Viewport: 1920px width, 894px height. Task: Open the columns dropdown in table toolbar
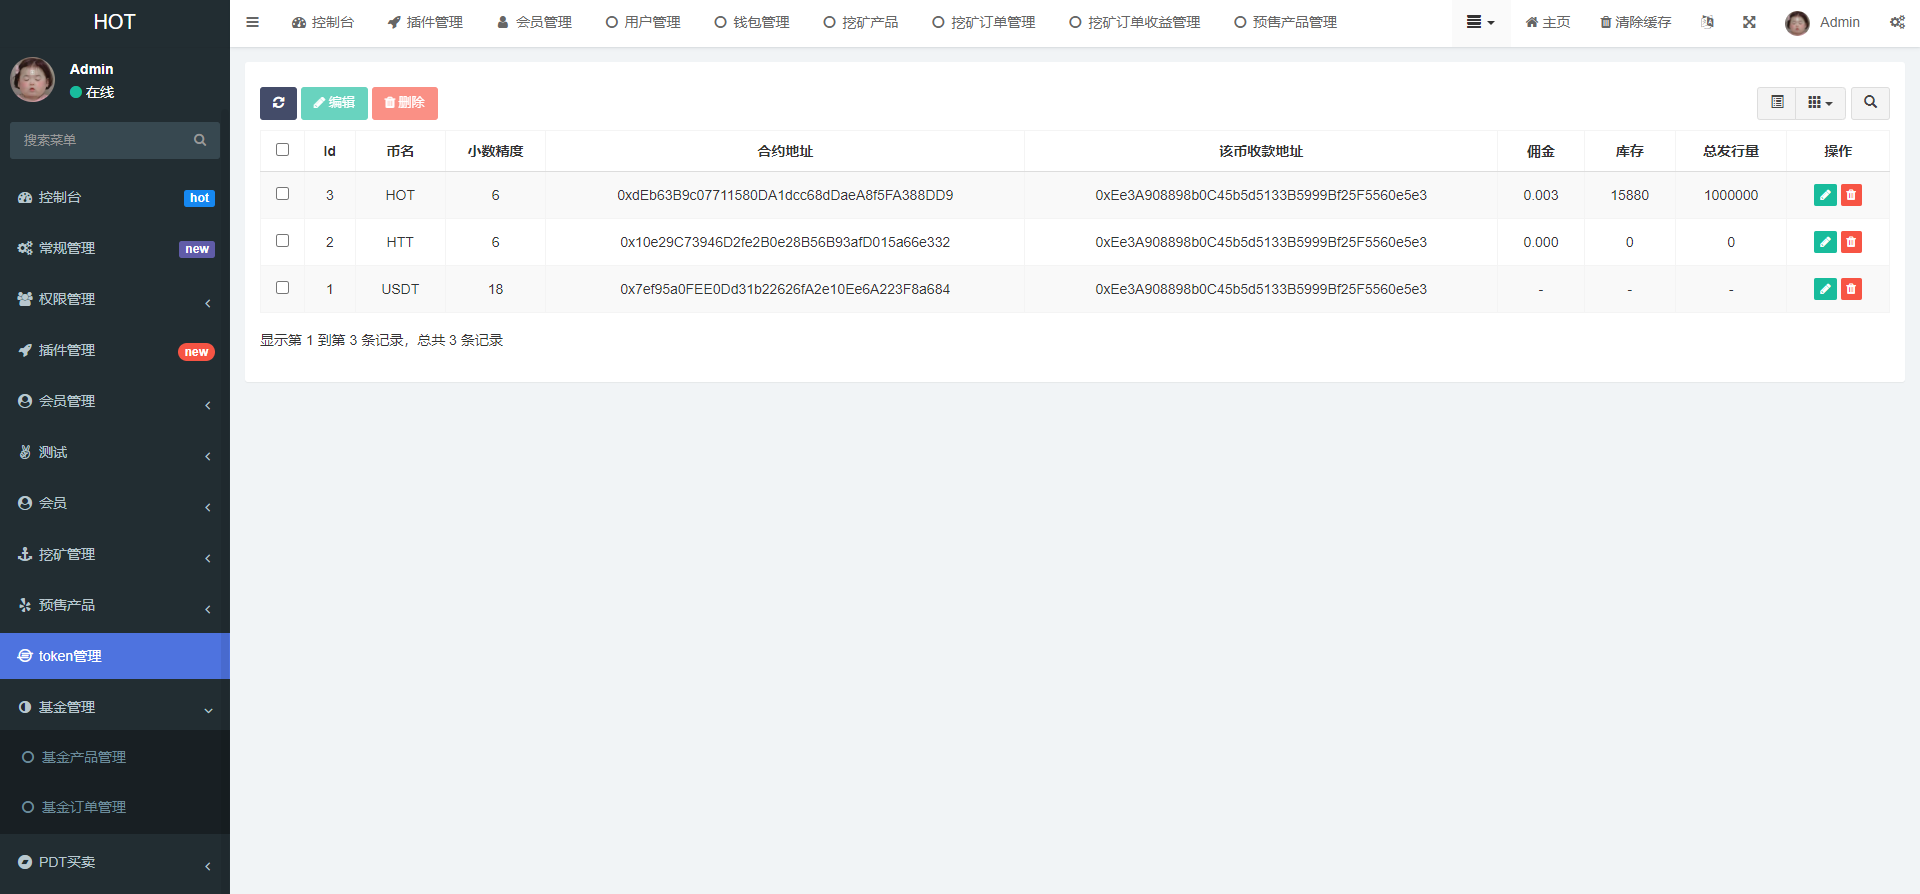1820,102
